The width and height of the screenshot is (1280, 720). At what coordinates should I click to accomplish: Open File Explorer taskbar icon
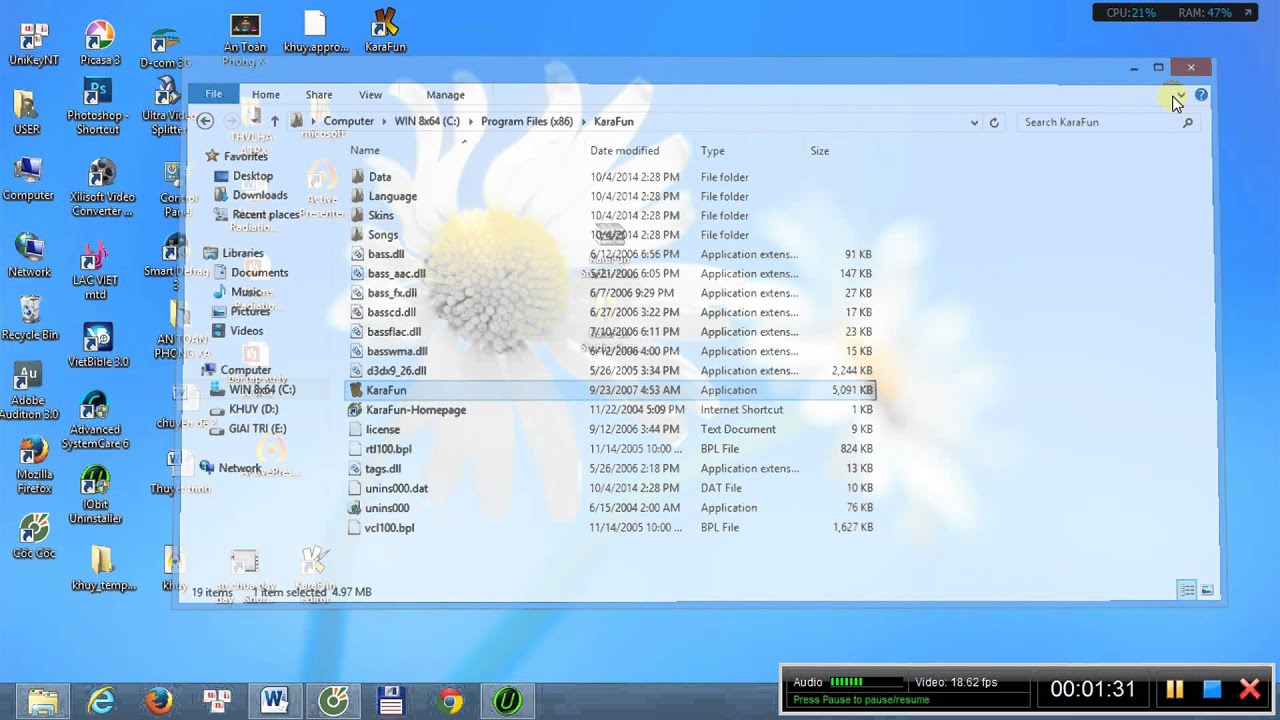tap(43, 701)
